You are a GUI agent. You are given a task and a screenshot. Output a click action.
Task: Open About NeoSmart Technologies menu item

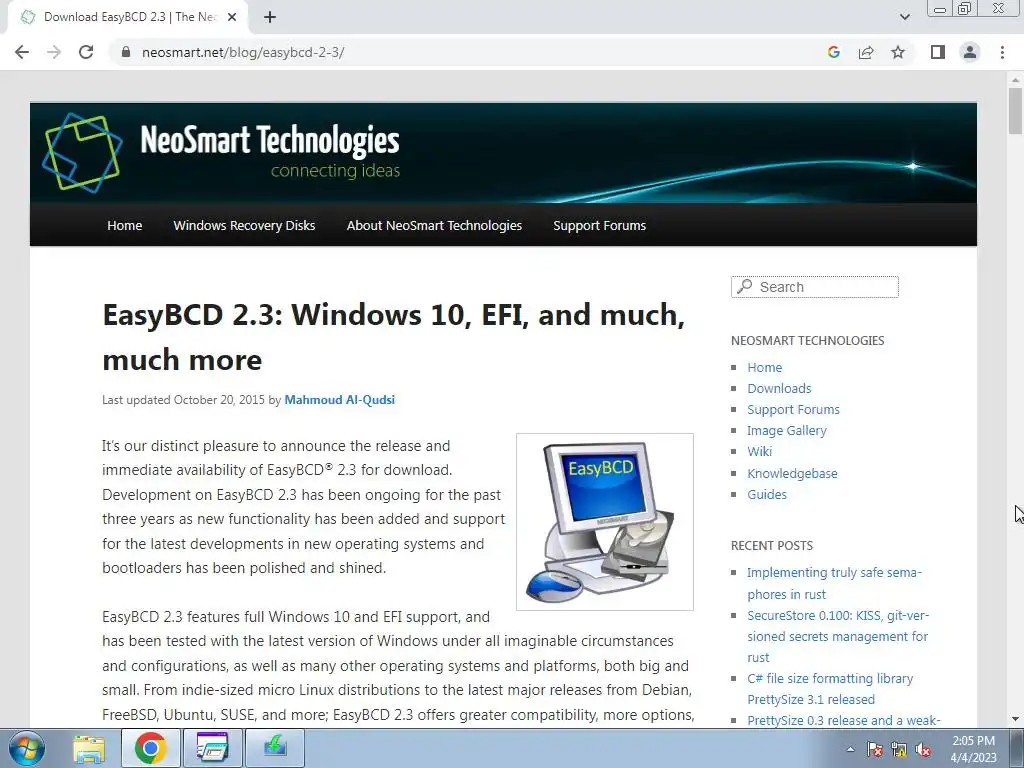tap(434, 225)
